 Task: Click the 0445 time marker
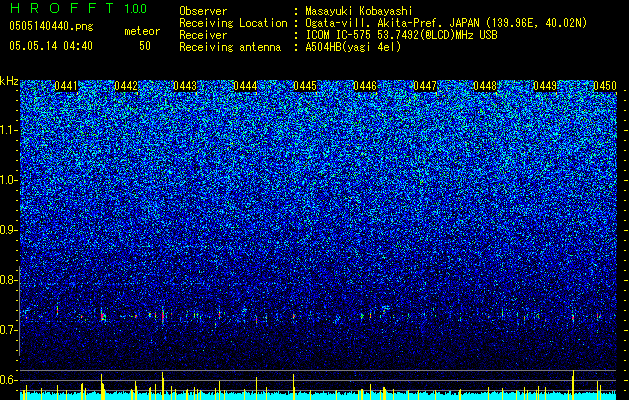(x=305, y=86)
